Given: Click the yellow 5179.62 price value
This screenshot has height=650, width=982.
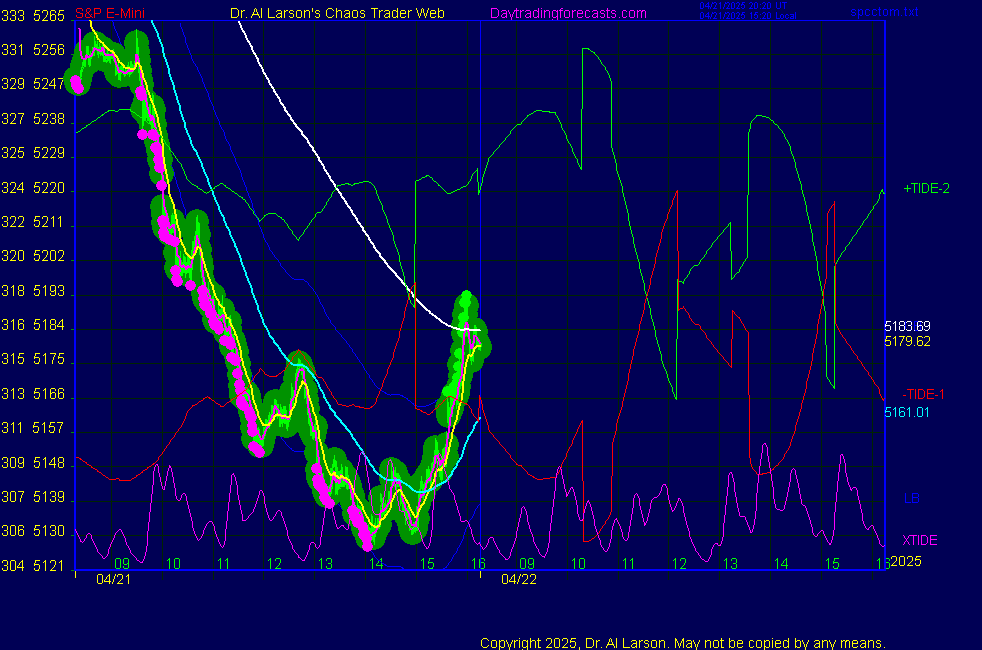Looking at the screenshot, I should pos(907,341).
